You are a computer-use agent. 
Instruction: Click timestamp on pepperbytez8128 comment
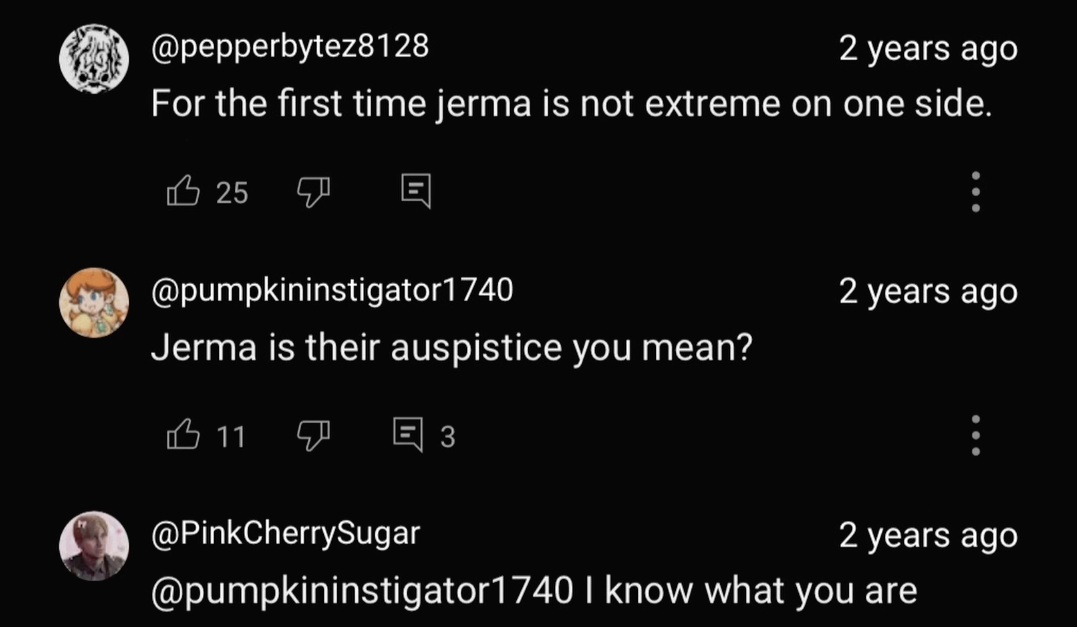pos(927,47)
